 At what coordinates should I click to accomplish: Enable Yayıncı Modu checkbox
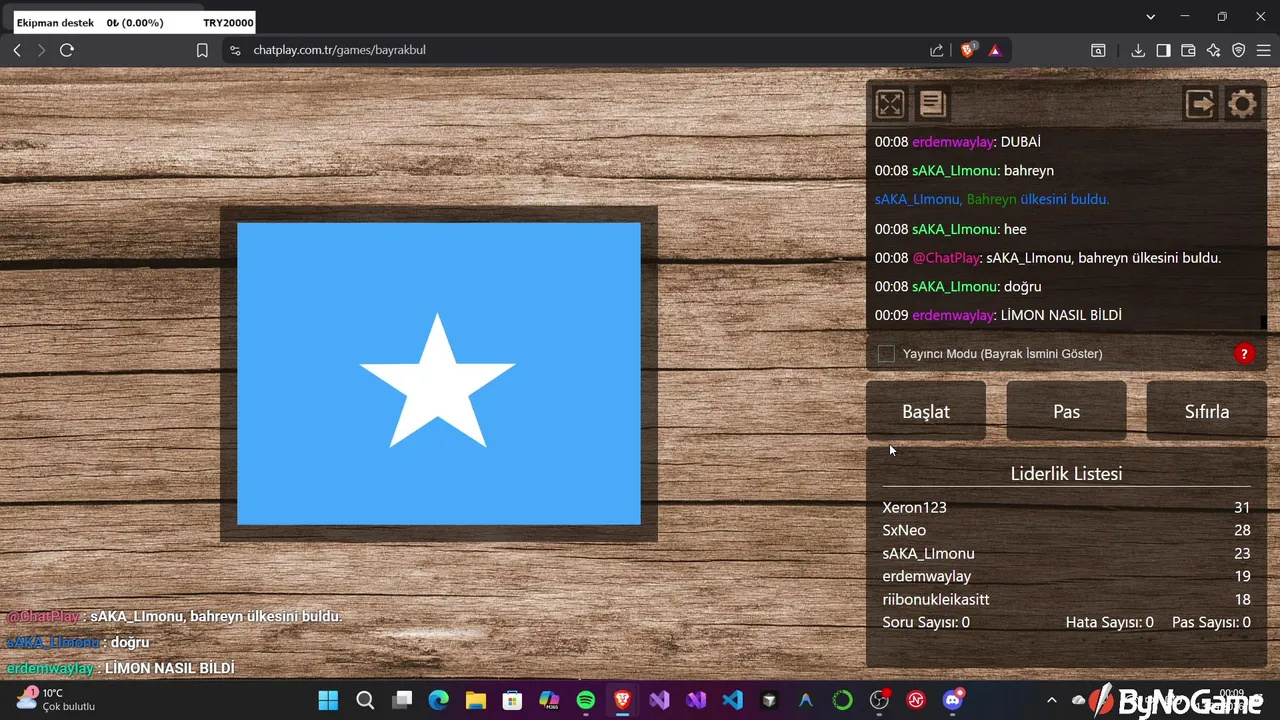click(886, 353)
